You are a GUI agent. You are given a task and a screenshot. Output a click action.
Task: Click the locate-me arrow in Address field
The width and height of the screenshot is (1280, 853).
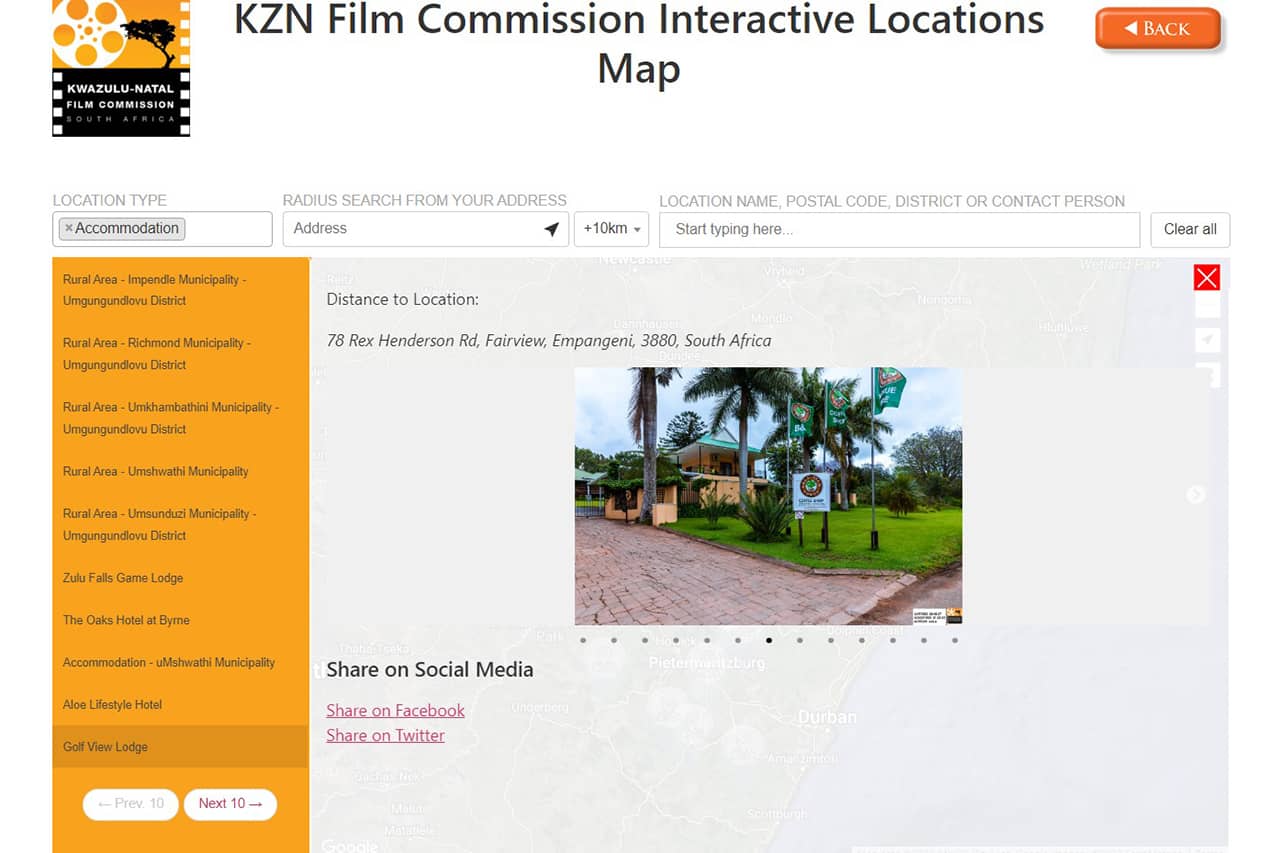click(551, 229)
